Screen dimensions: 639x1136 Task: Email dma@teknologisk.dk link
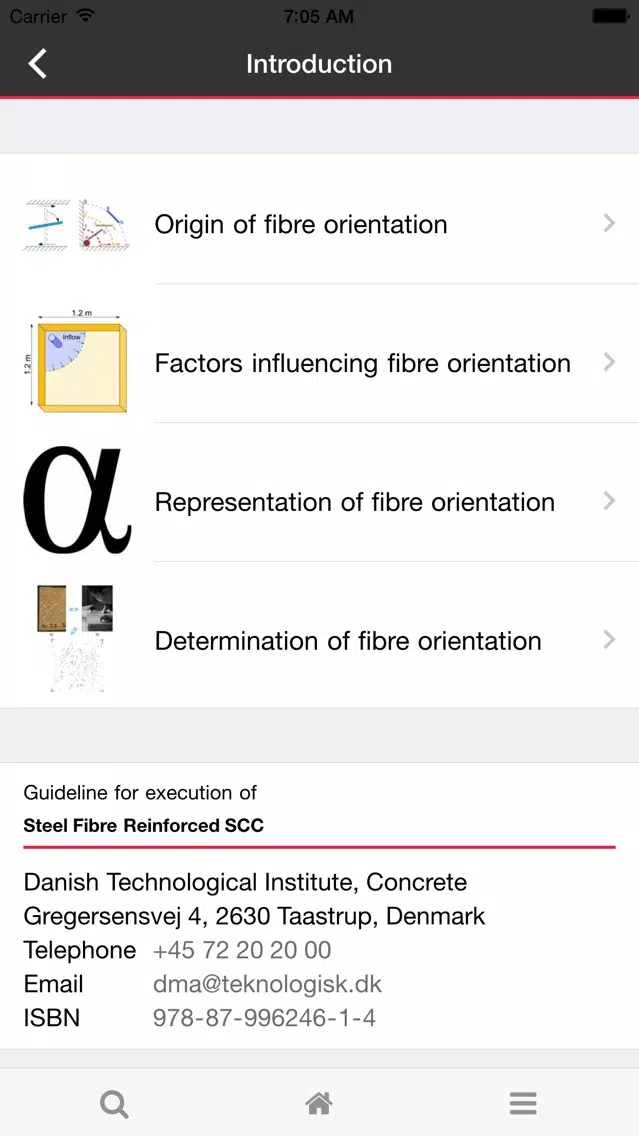[x=267, y=984]
